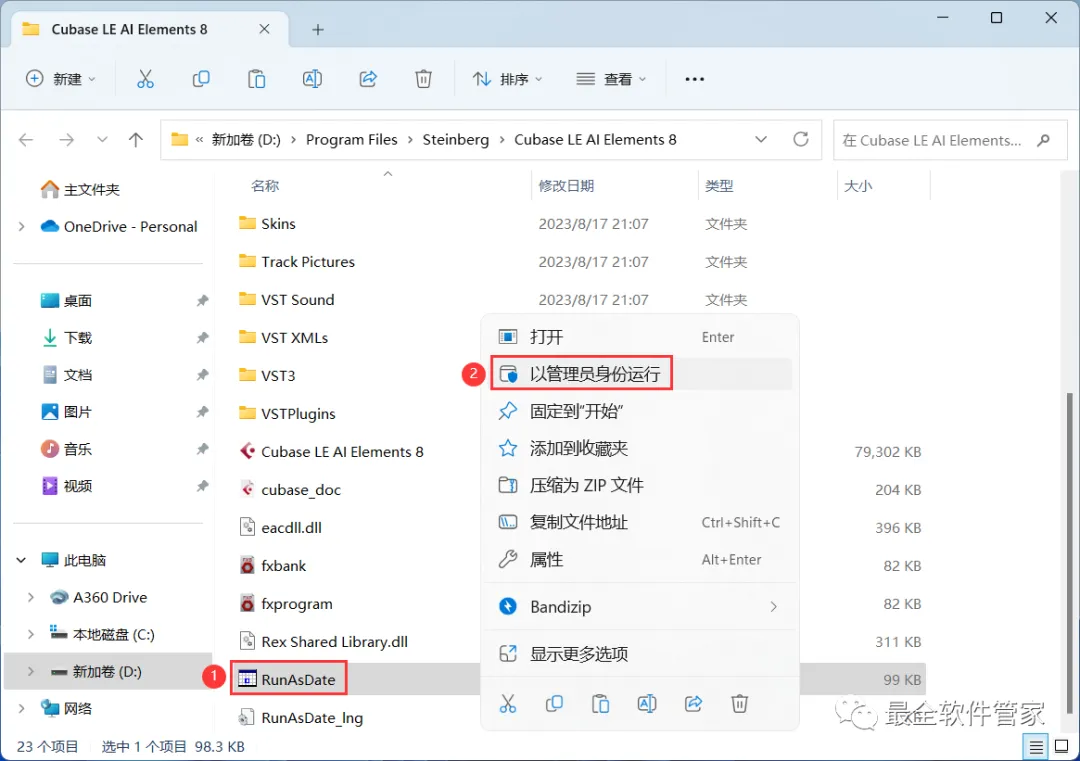
Task: Click the vertical scrollbar of the file list
Action: pyautogui.click(x=1070, y=554)
